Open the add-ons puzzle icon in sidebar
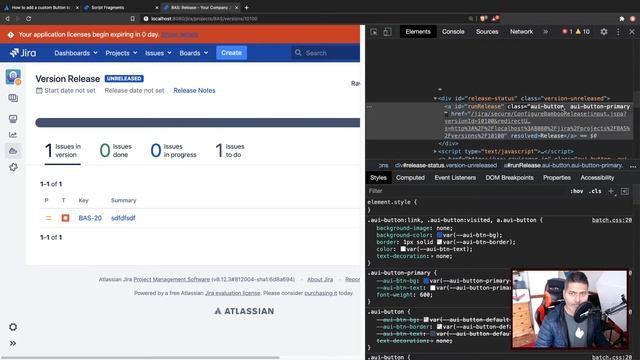The height and width of the screenshot is (360, 640). (13, 167)
